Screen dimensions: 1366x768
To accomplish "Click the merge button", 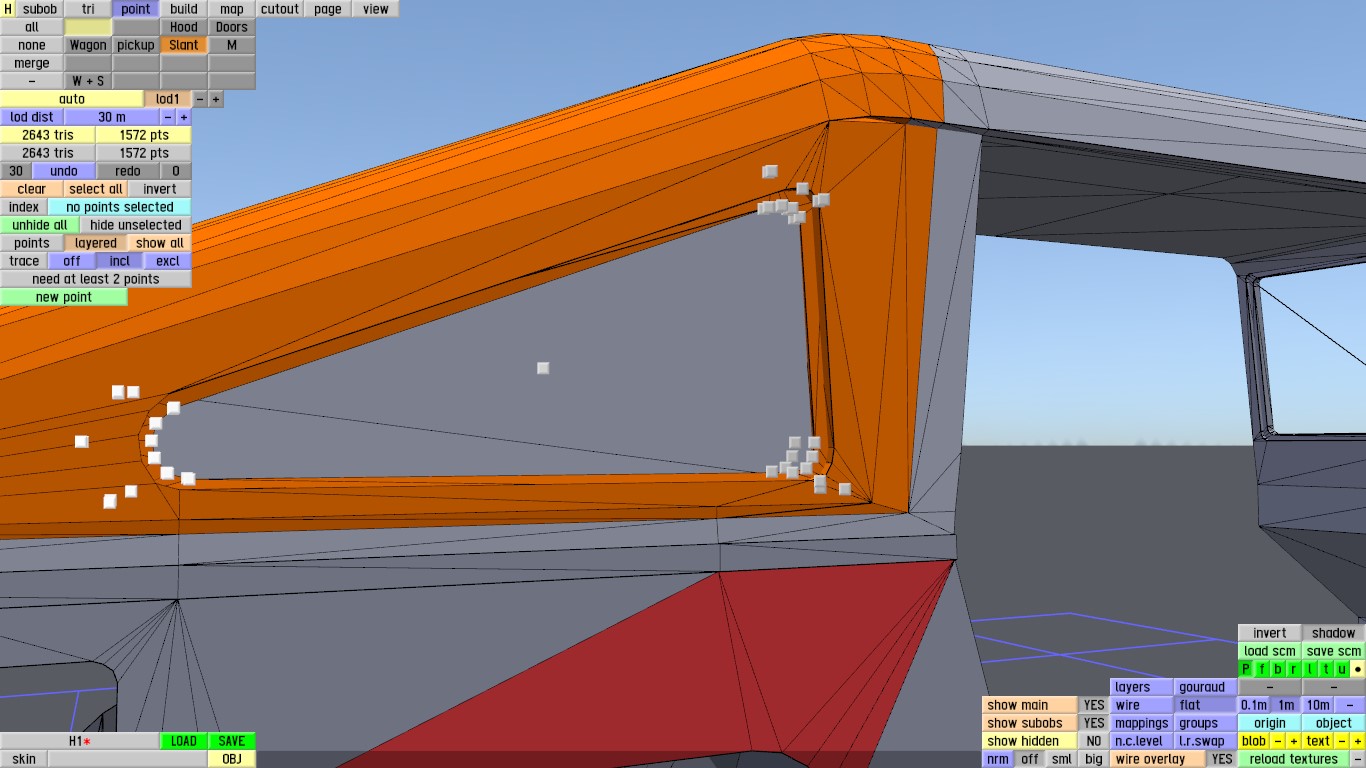I will point(32,63).
